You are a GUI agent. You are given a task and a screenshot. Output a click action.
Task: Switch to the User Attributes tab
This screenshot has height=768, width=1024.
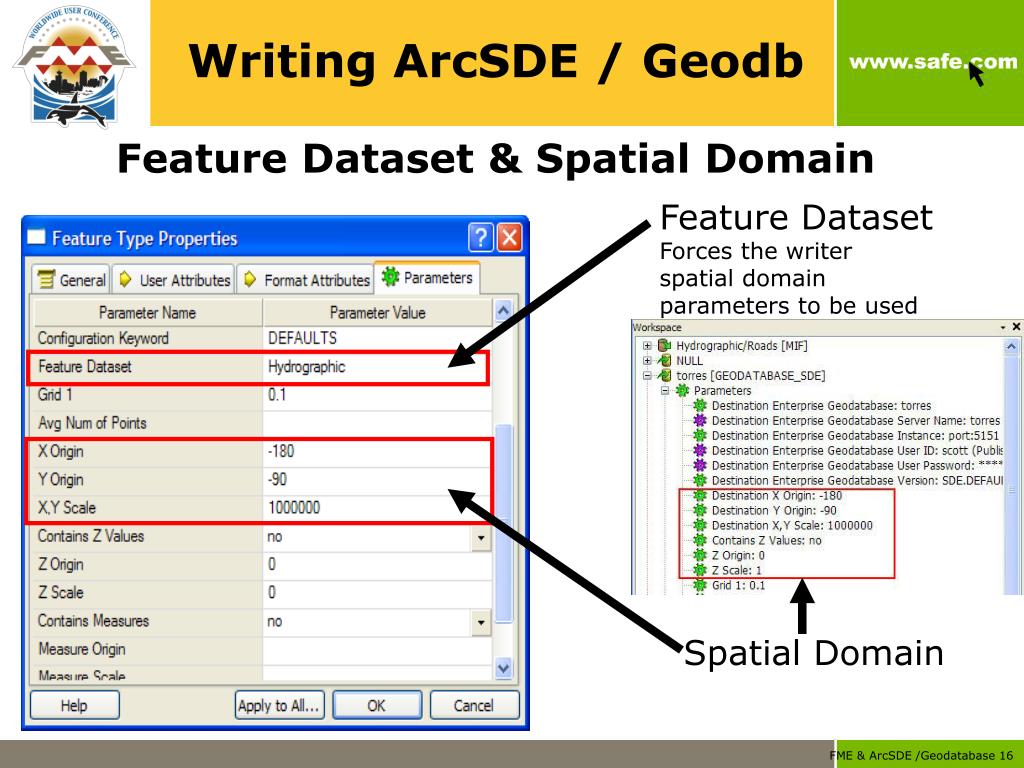pyautogui.click(x=174, y=280)
